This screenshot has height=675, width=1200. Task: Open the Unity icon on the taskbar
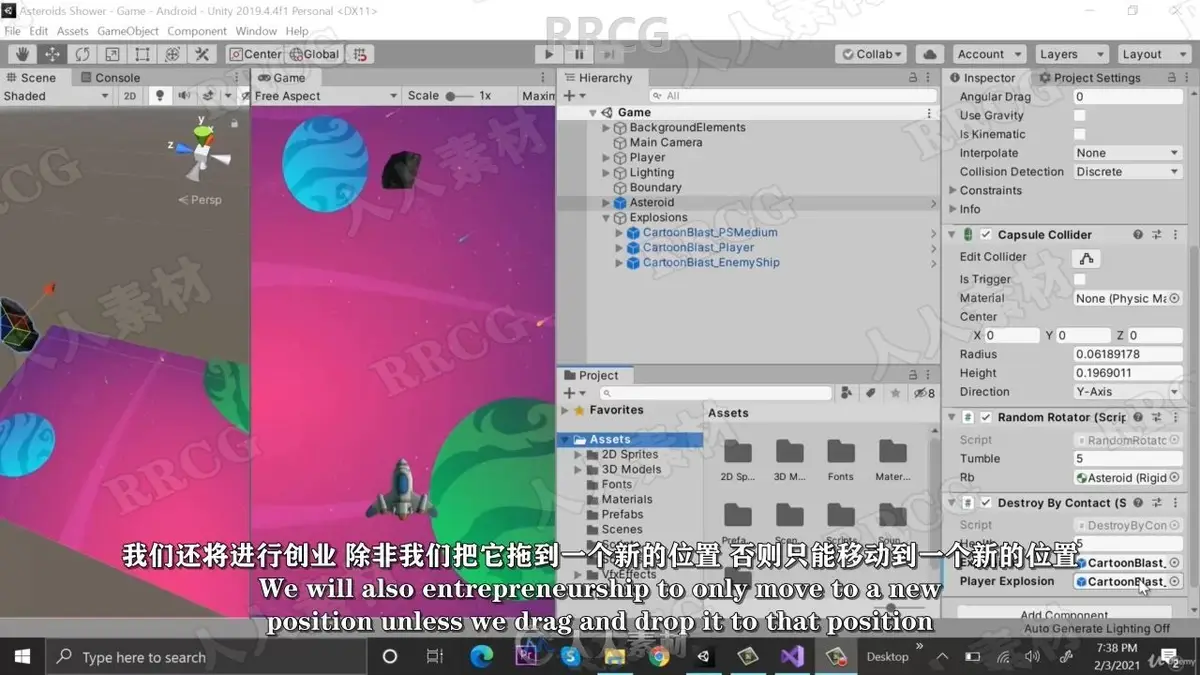(703, 657)
